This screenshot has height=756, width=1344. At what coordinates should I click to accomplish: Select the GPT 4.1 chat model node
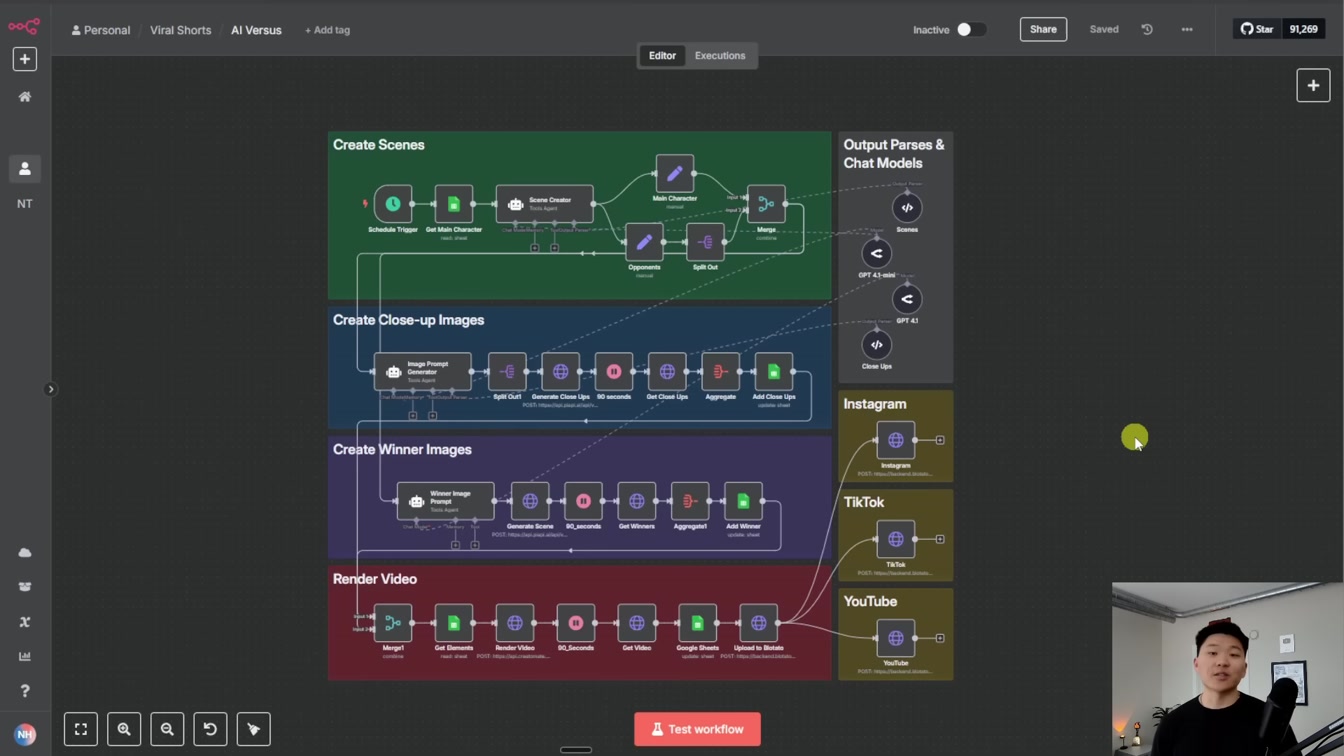click(x=907, y=299)
